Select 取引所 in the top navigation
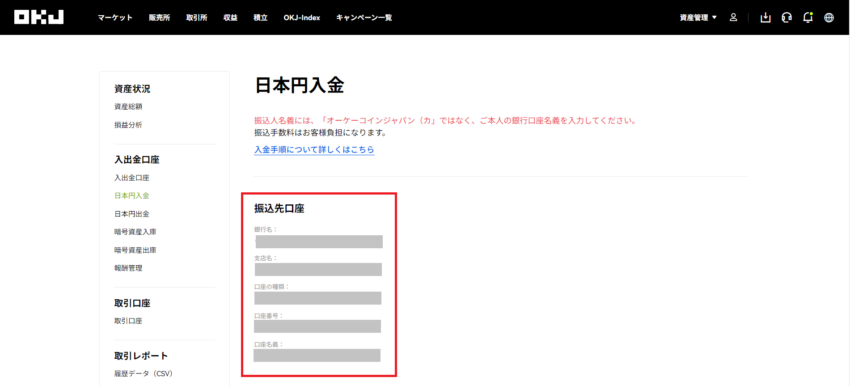The height and width of the screenshot is (386, 850). [x=196, y=17]
